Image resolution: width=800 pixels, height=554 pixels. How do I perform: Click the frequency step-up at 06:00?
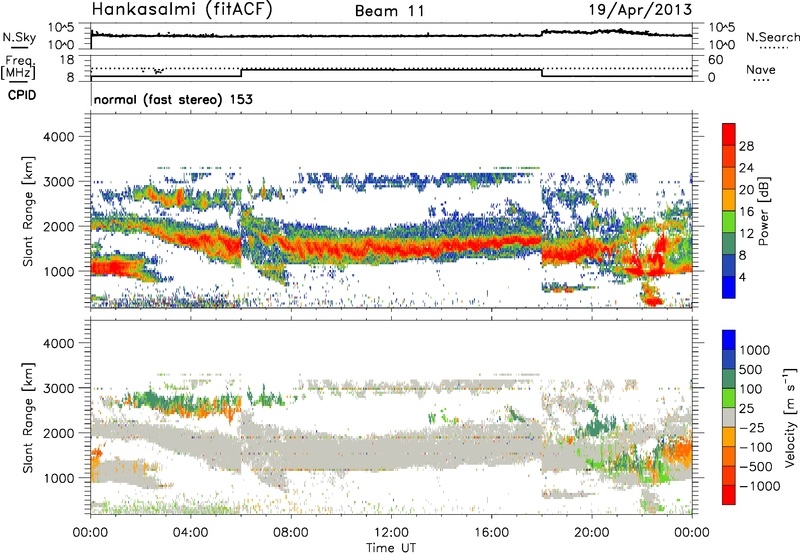point(241,73)
